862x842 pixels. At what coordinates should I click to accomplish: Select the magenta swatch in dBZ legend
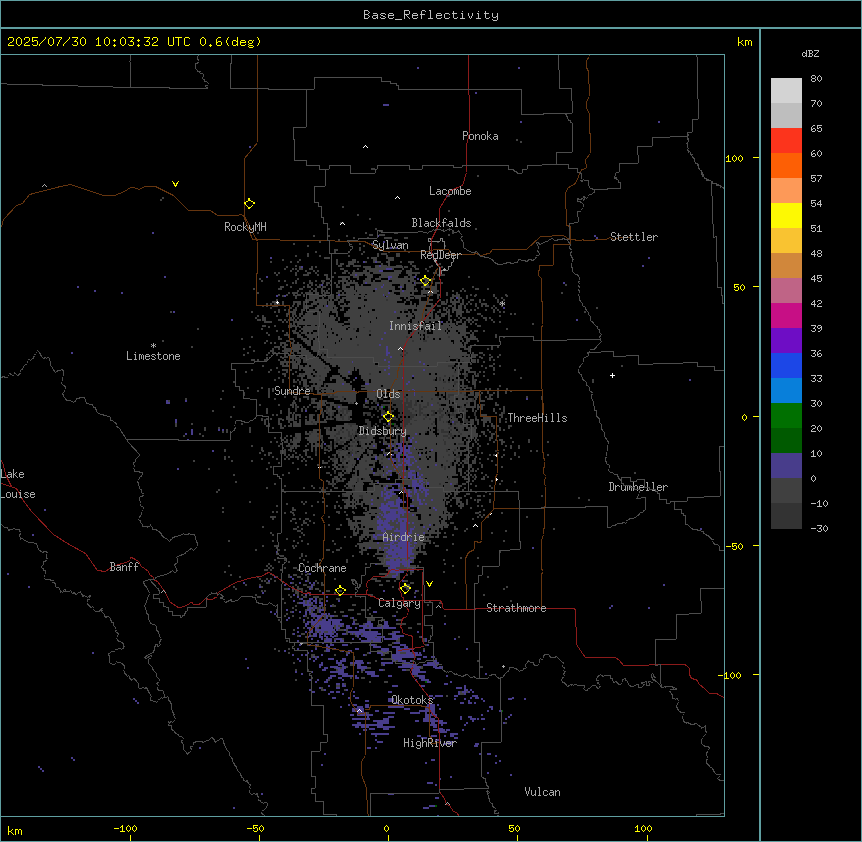(786, 315)
